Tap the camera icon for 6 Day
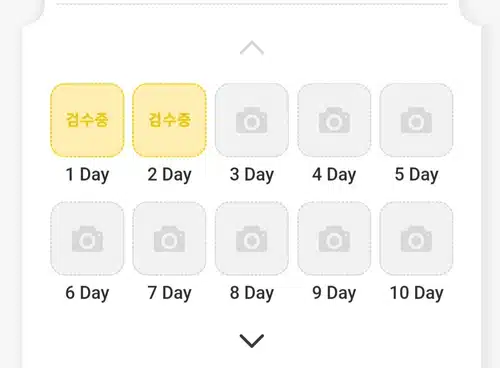500x368 pixels. (x=87, y=238)
